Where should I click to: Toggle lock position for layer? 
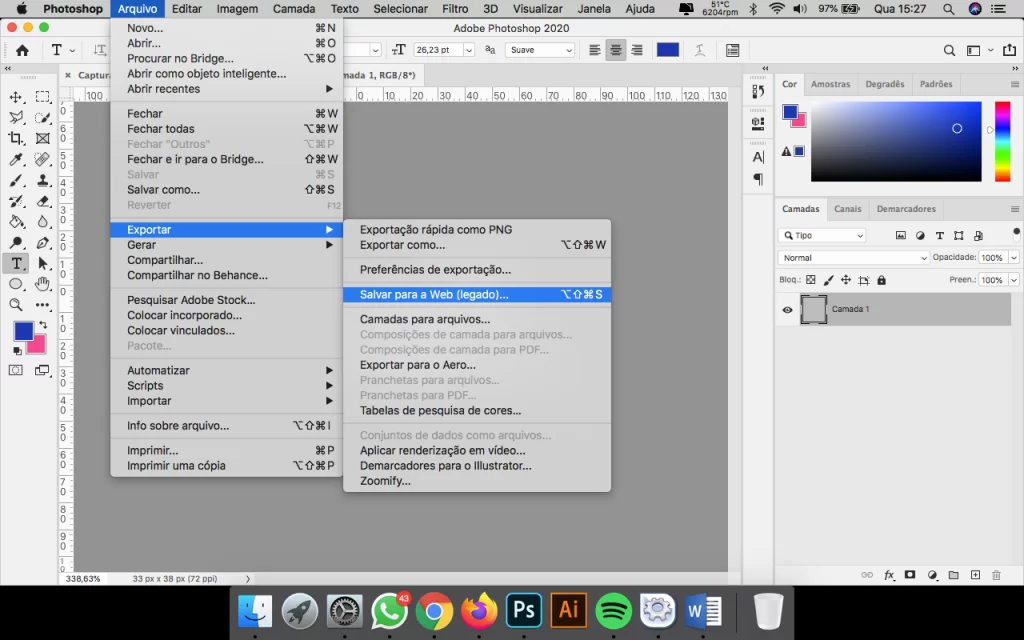tap(846, 280)
